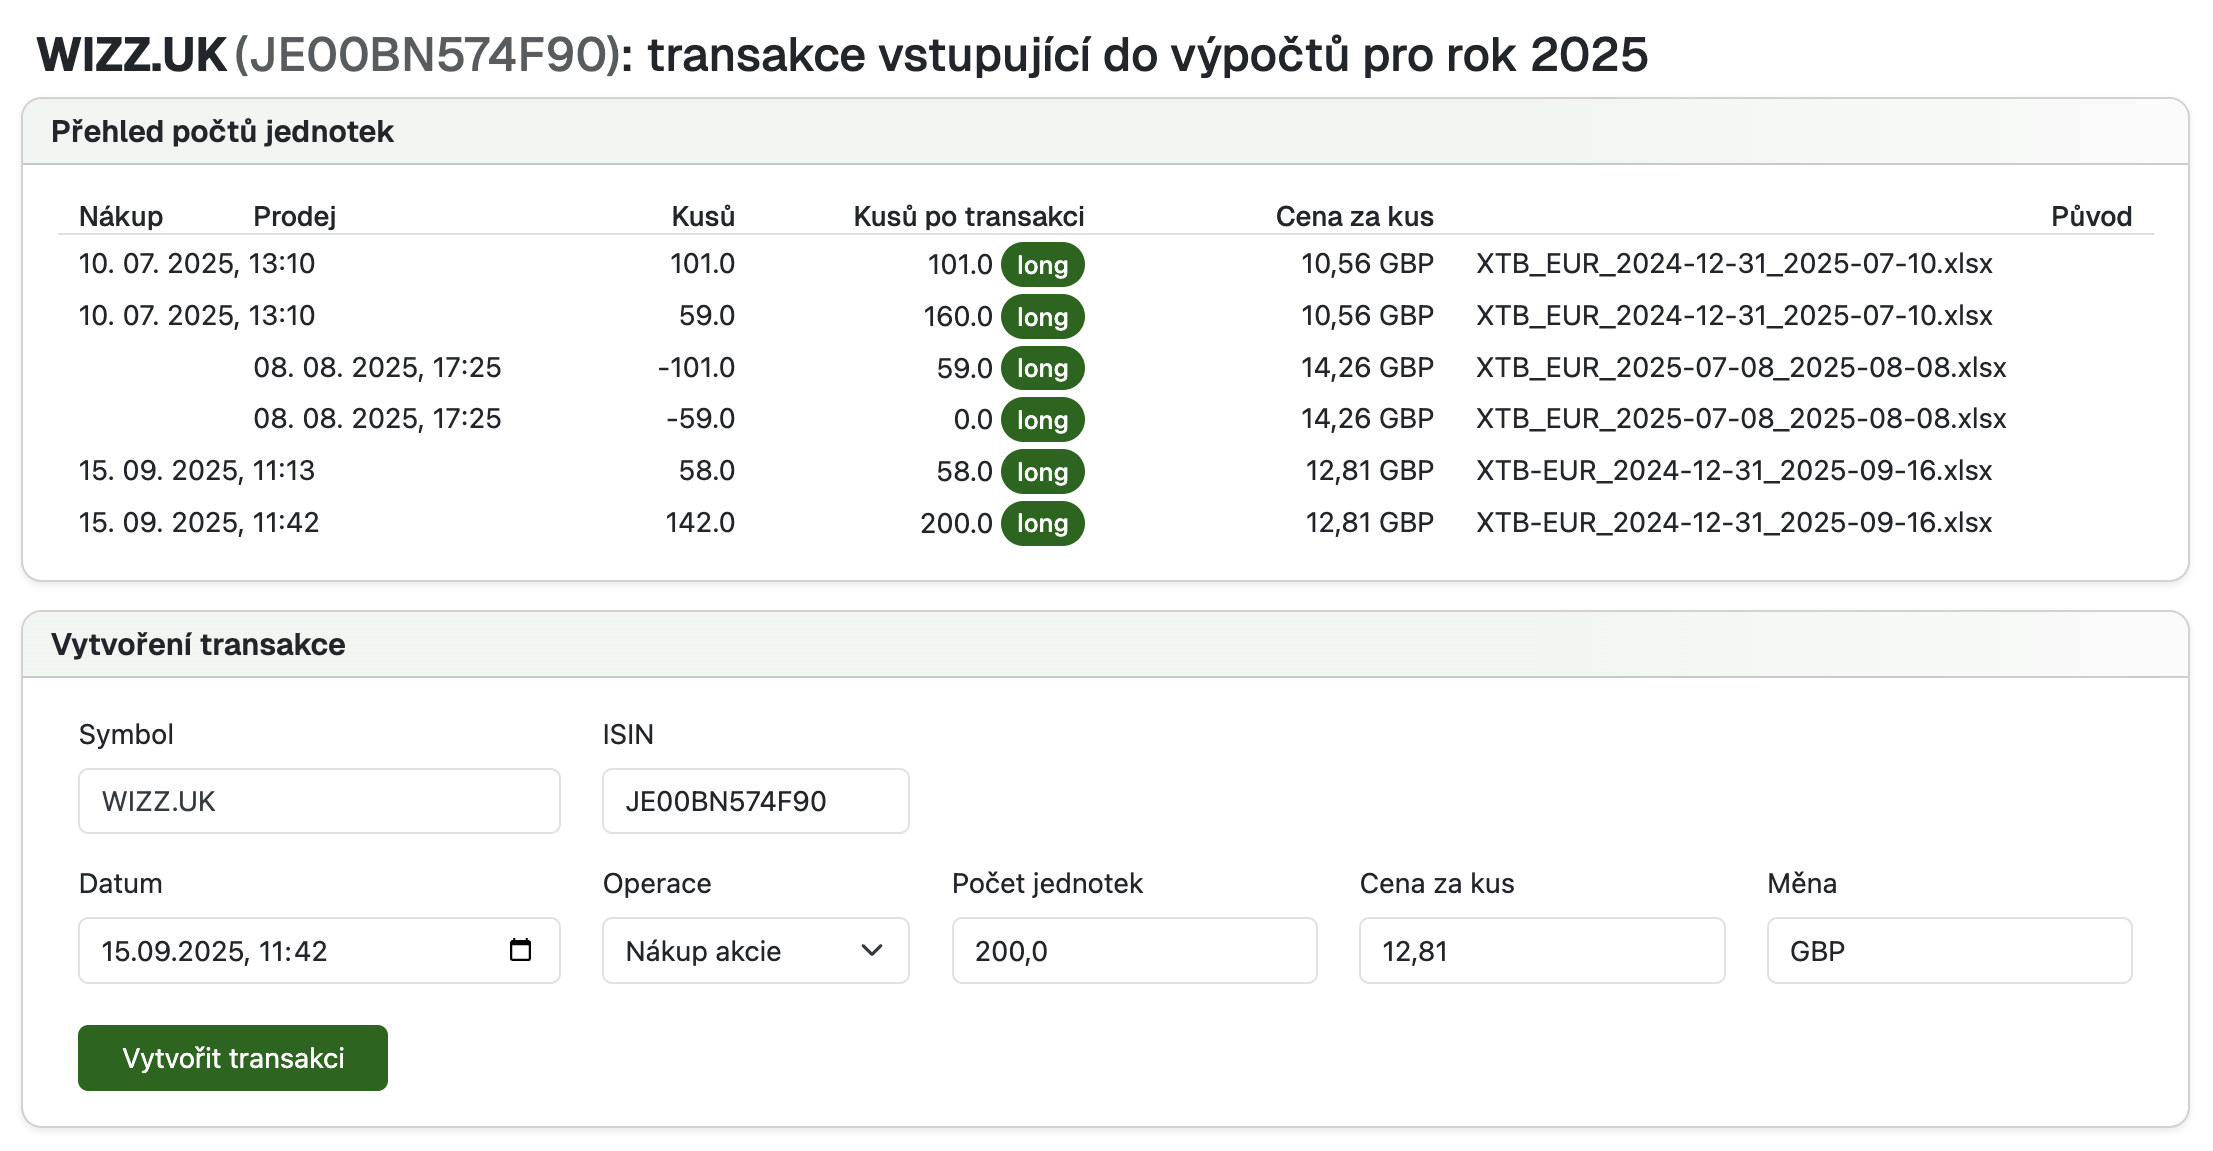Click the Operace dropdown chevron arrow
The image size is (2213, 1151).
pyautogui.click(x=872, y=951)
